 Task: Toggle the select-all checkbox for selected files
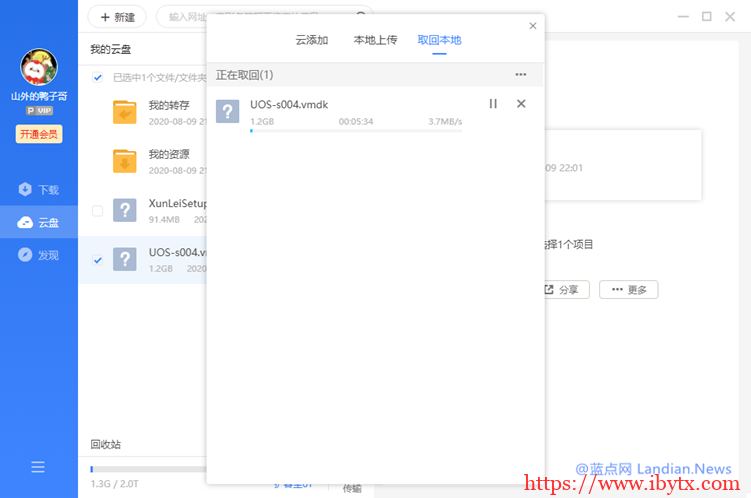pos(97,78)
